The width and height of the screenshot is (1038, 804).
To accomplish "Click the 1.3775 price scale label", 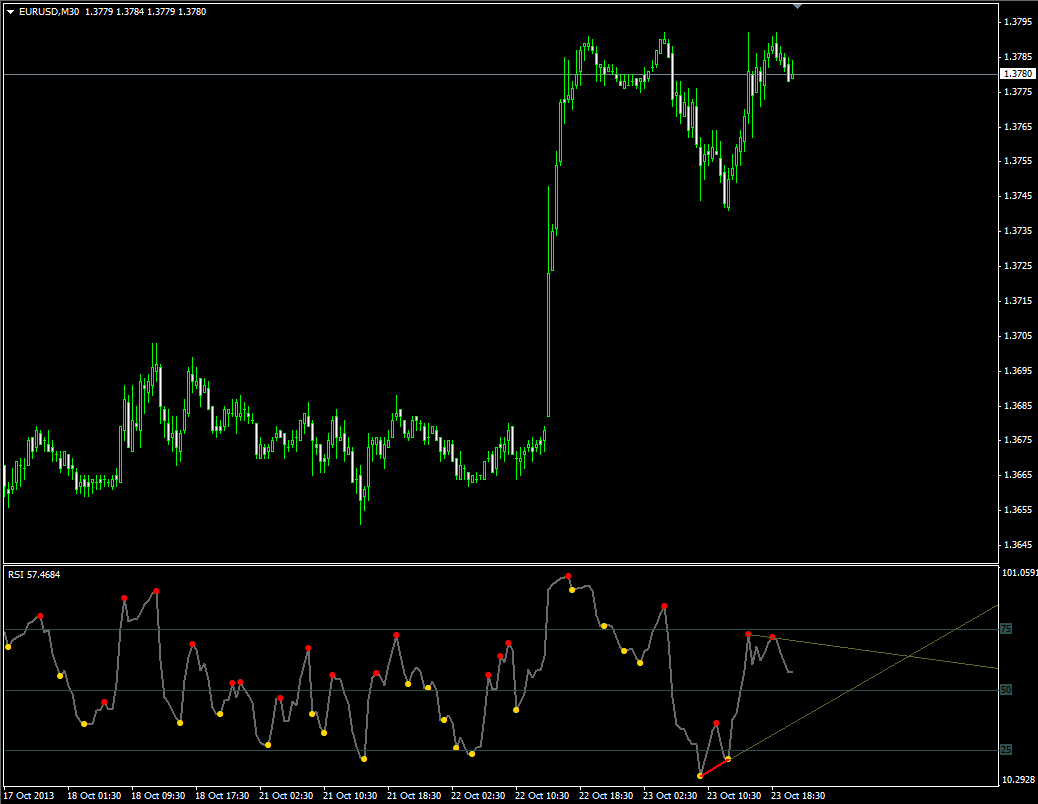I will click(x=1017, y=91).
